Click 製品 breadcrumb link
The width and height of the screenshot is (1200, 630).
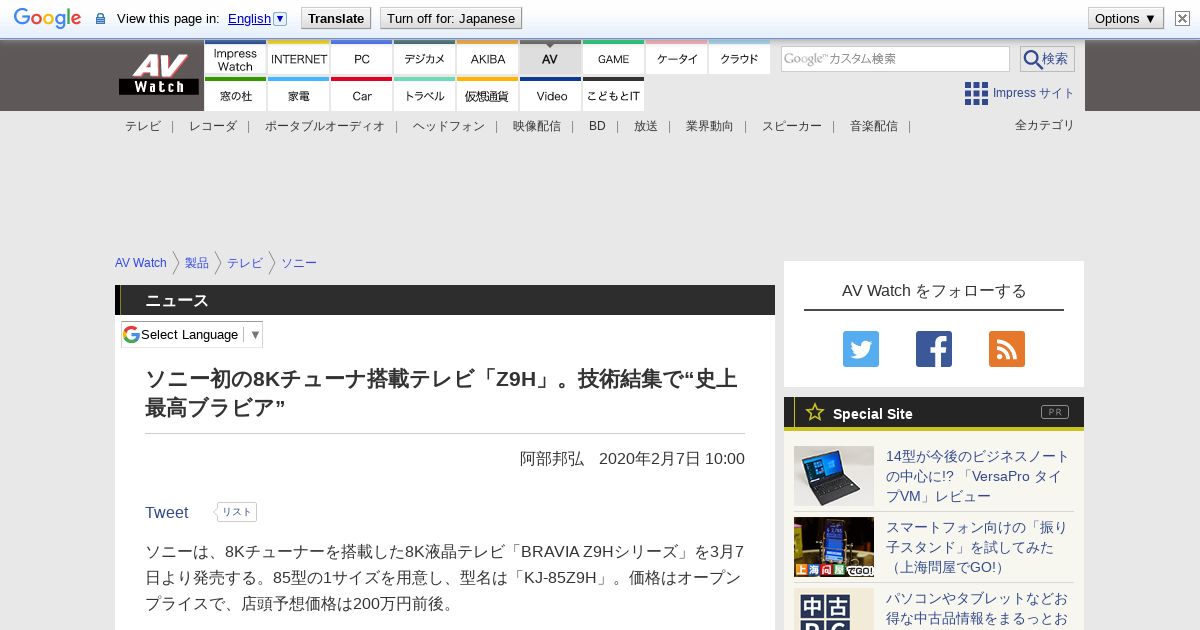pyautogui.click(x=197, y=263)
